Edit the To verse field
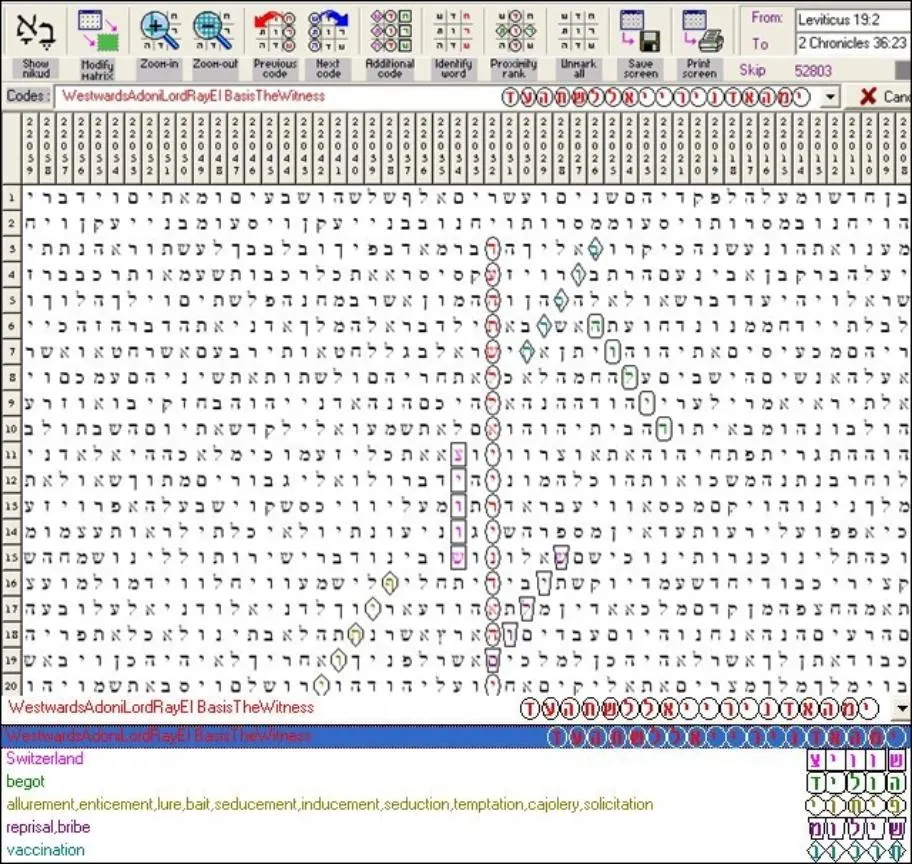The image size is (912, 864). (853, 43)
